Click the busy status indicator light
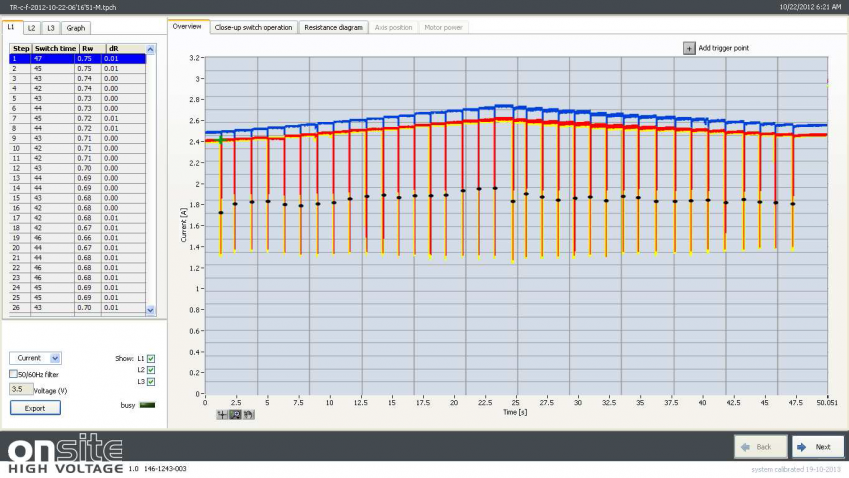Image resolution: width=849 pixels, height=478 pixels. click(x=150, y=404)
